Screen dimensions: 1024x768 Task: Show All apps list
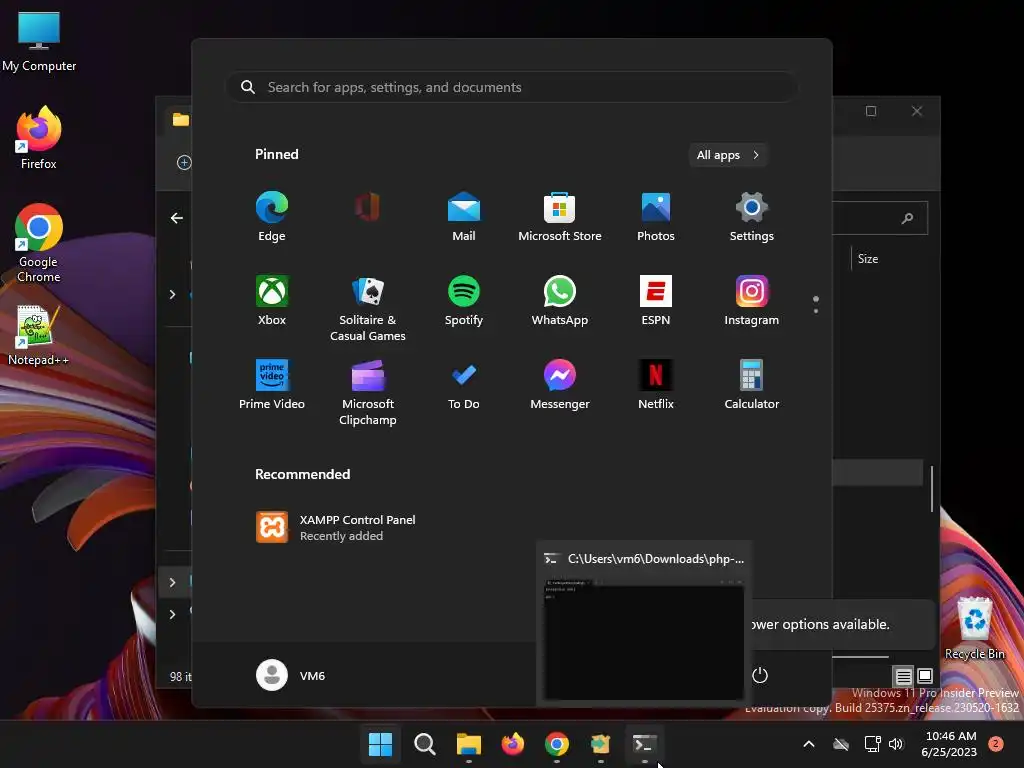728,155
